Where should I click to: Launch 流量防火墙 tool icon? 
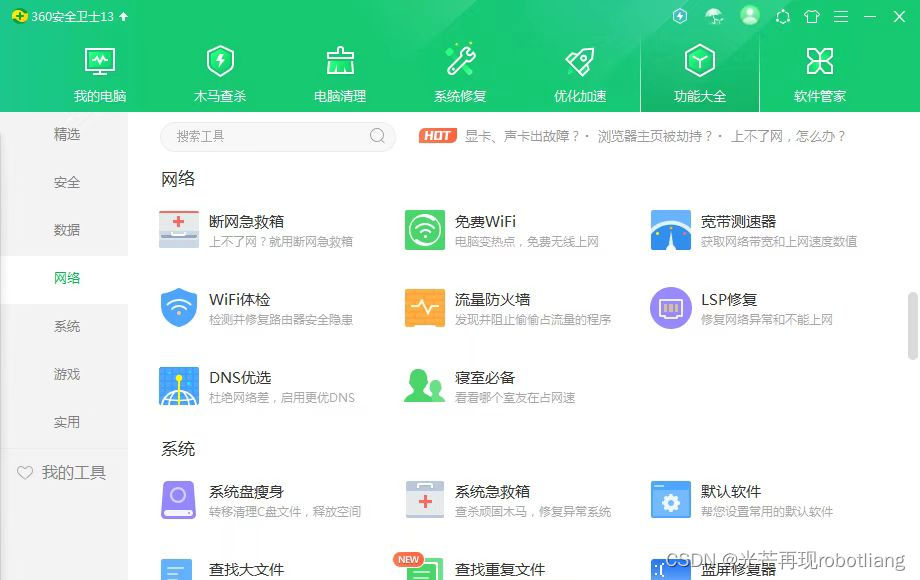425,308
